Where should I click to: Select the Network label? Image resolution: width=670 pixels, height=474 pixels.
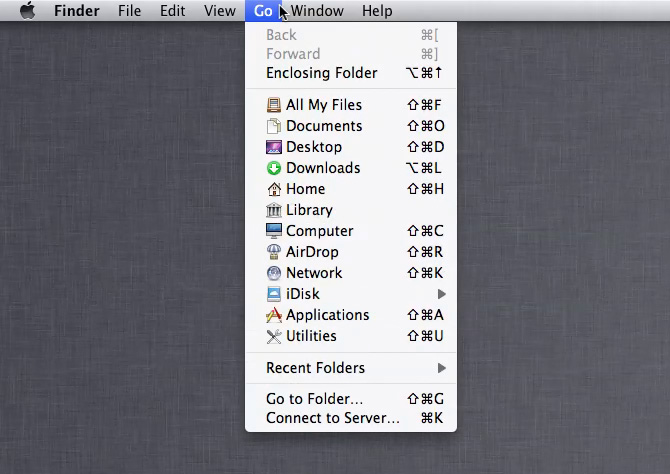pyautogui.click(x=314, y=273)
